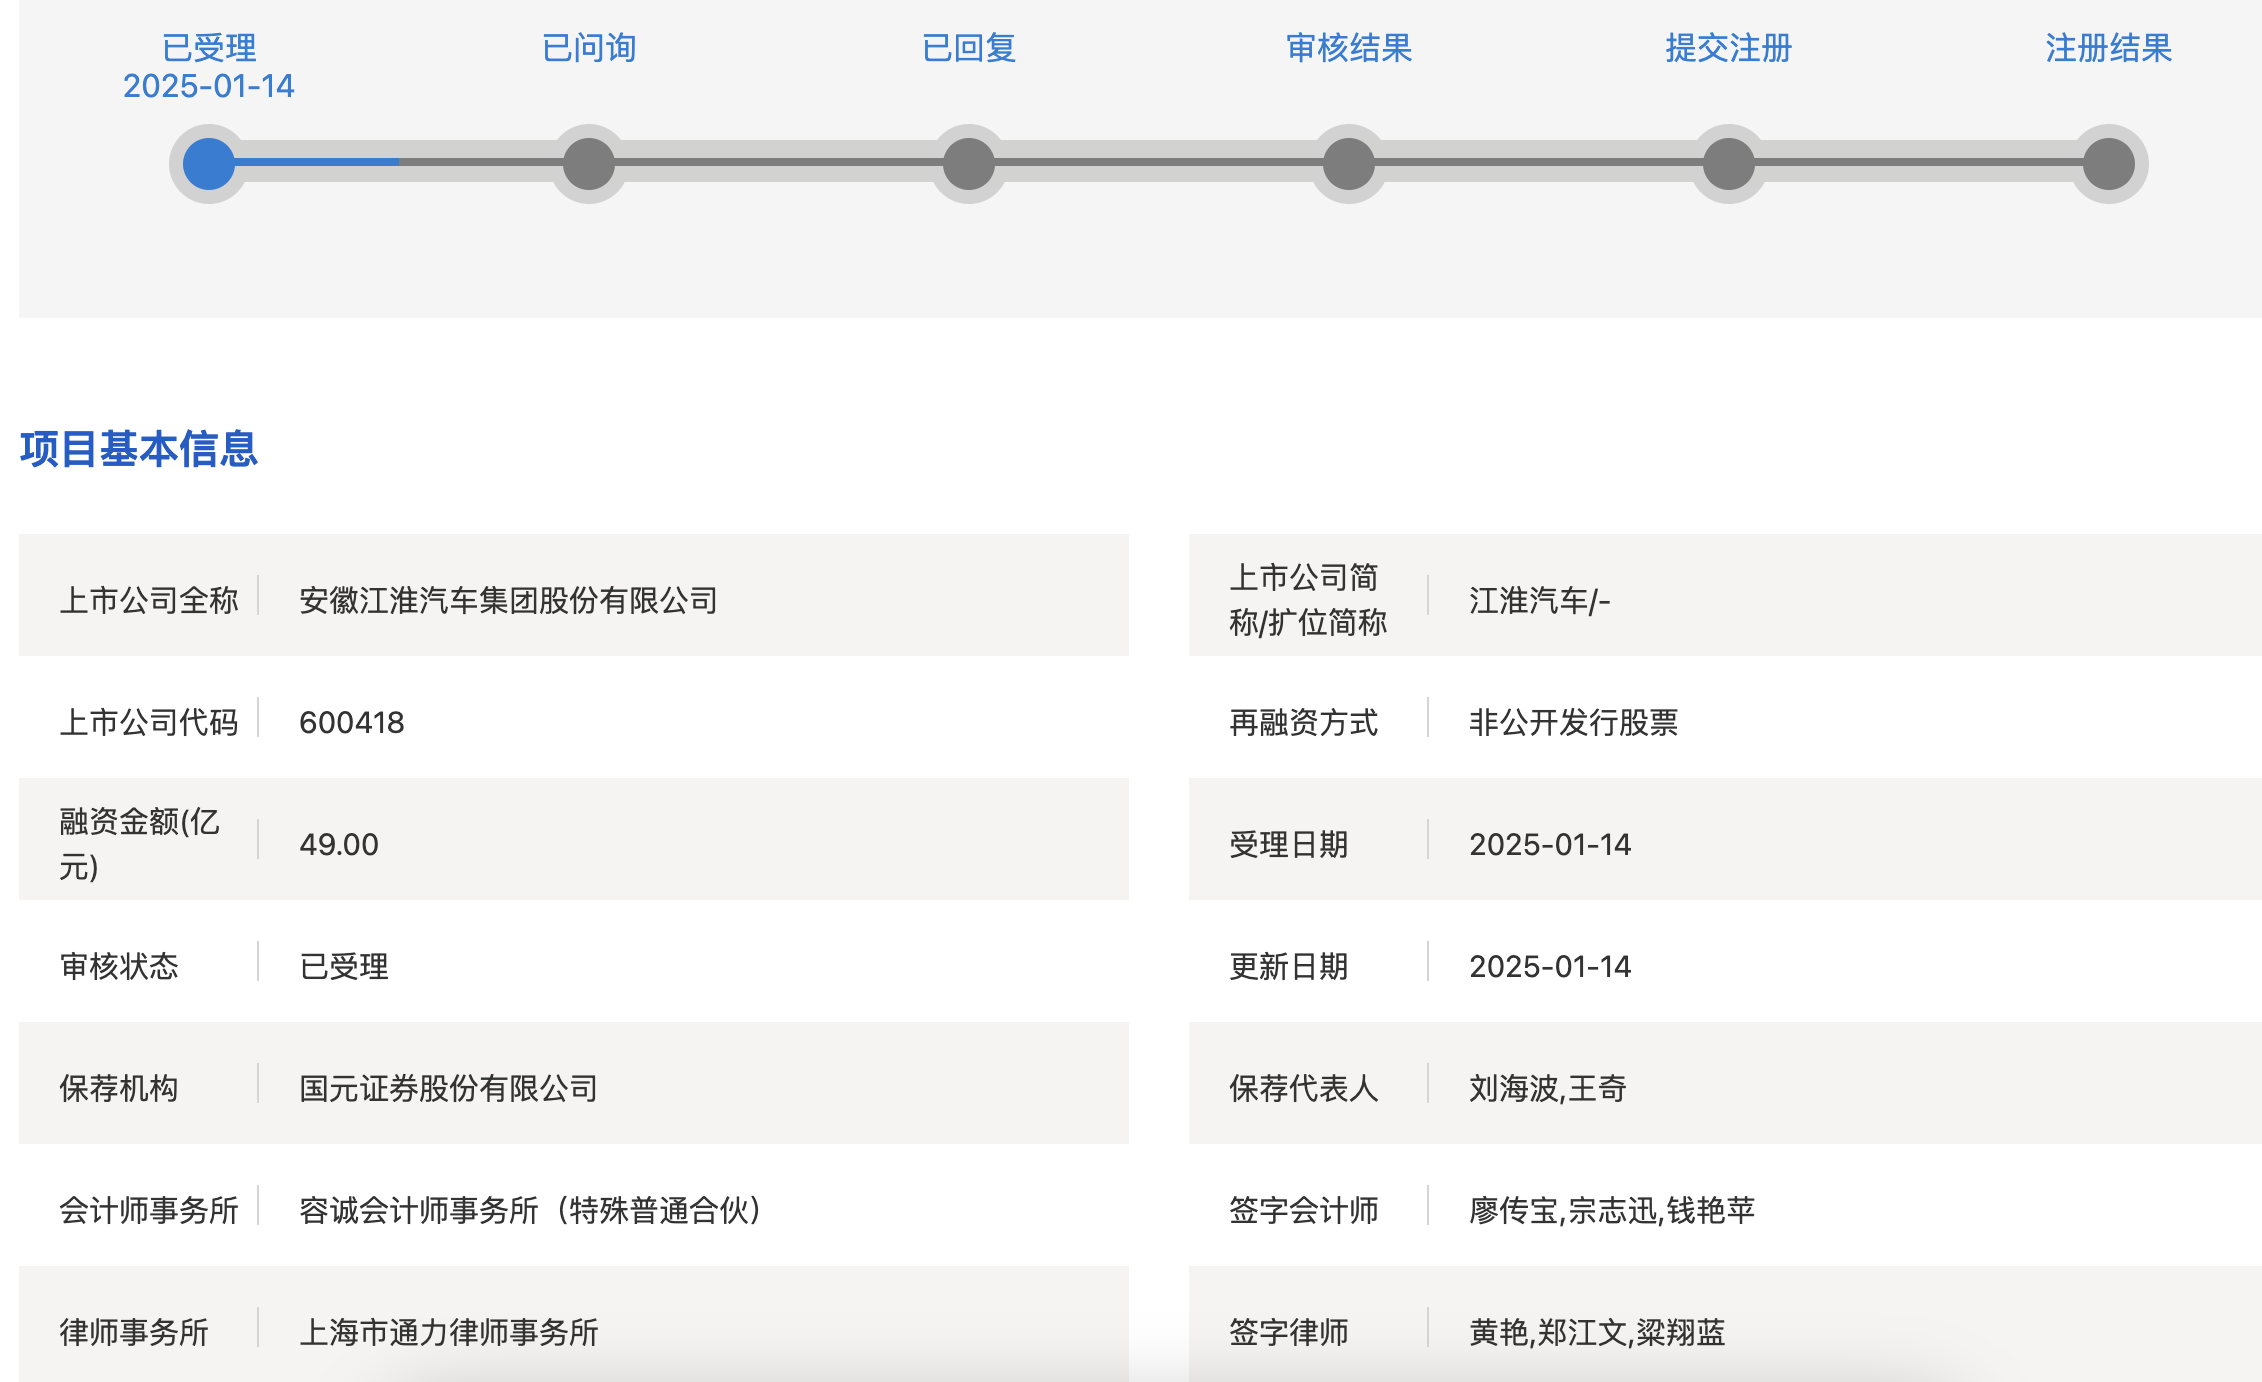The width and height of the screenshot is (2262, 1382).
Task: Click representatives 刘海波,王奇
Action: coord(1548,1088)
